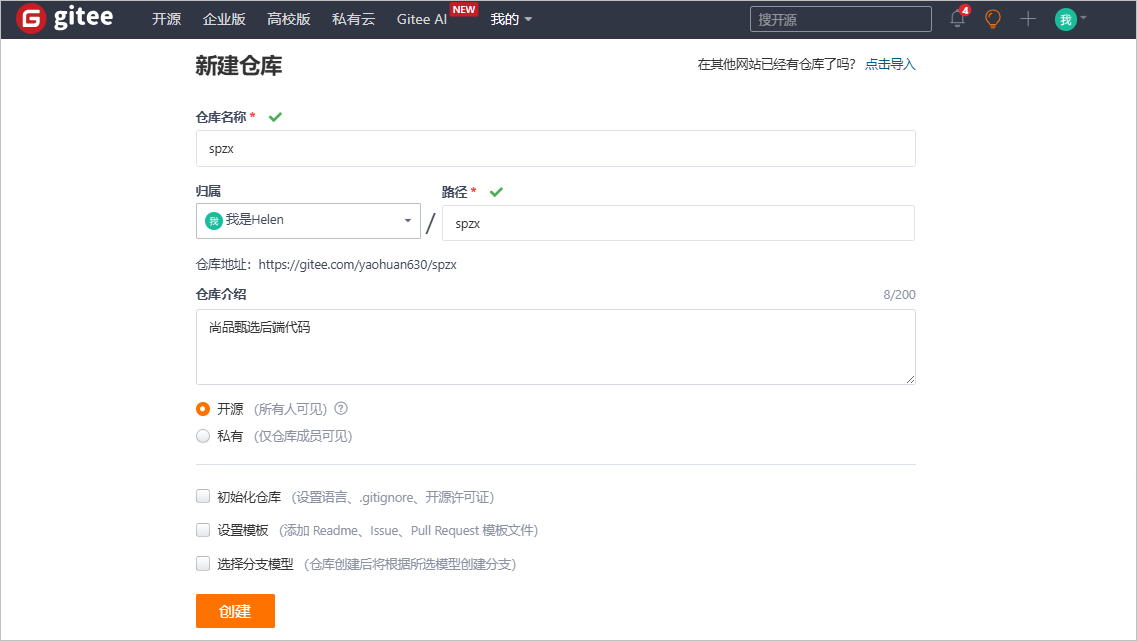Focus the 仓库名称 input field
This screenshot has height=641, width=1137.
click(x=555, y=149)
